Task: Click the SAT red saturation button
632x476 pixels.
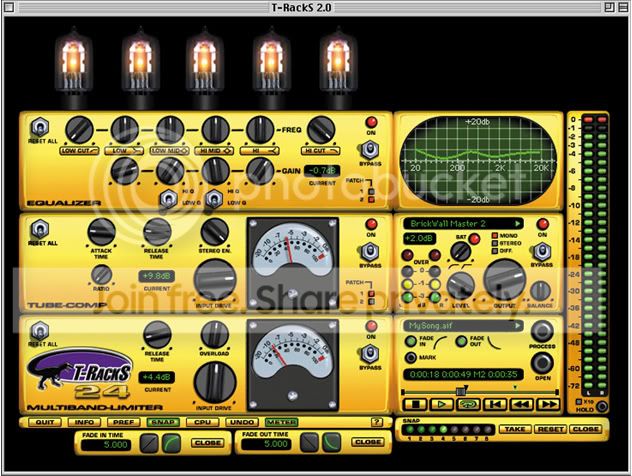Action: [474, 239]
